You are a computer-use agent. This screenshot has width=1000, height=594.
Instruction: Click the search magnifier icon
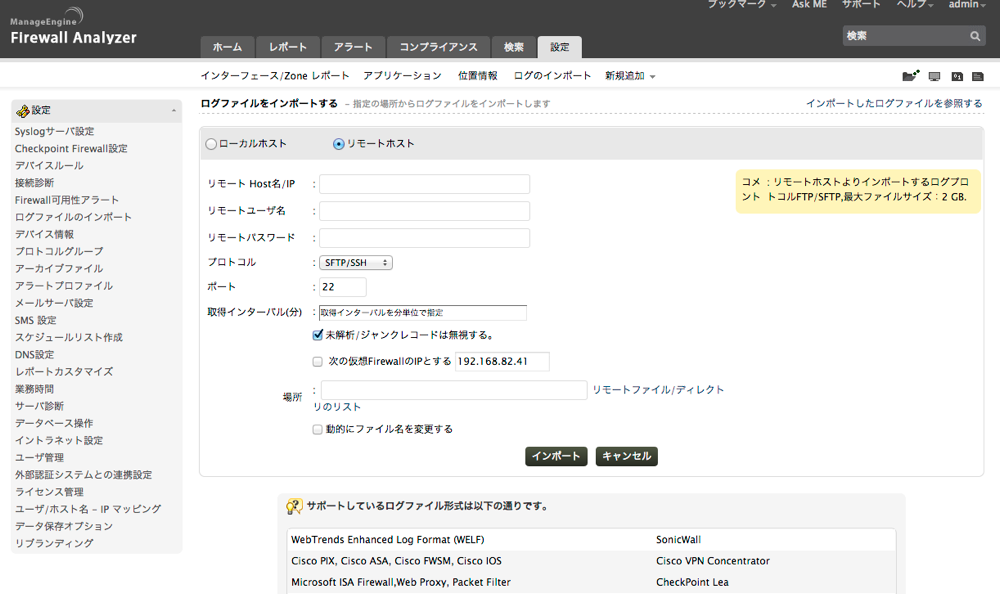tap(975, 36)
